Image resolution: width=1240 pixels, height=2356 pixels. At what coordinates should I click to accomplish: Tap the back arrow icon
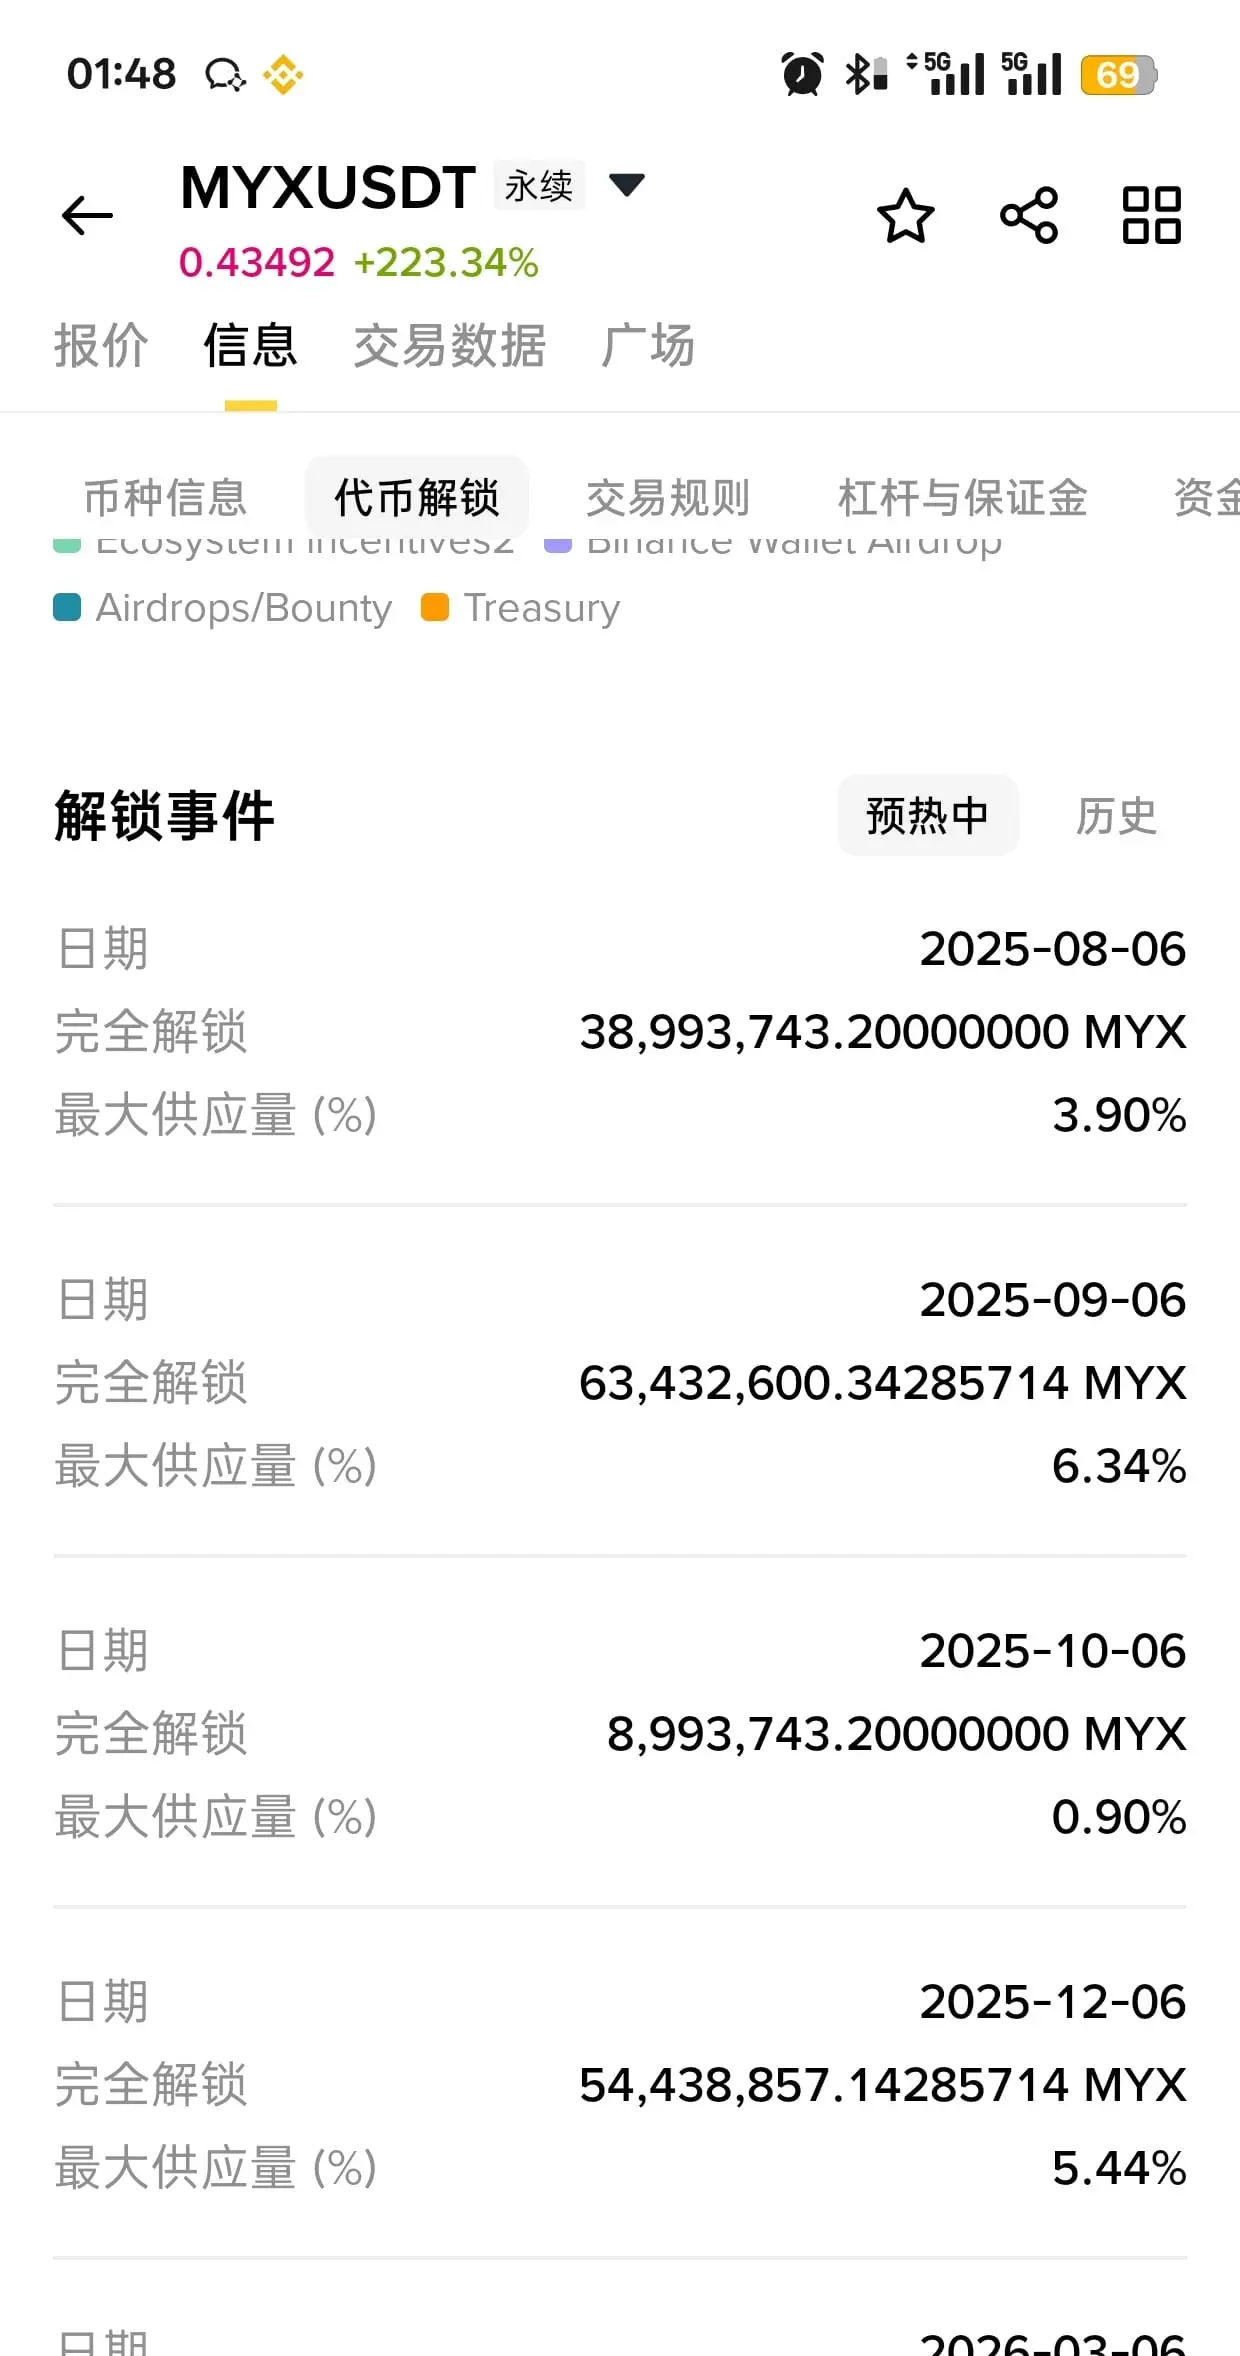pyautogui.click(x=87, y=216)
